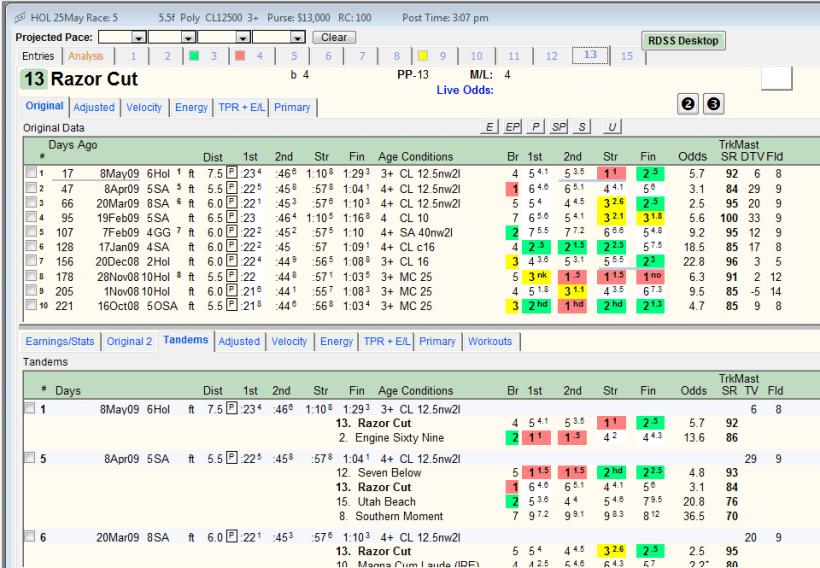Select entry tab 1
The height and width of the screenshot is (568, 820).
pyautogui.click(x=133, y=56)
